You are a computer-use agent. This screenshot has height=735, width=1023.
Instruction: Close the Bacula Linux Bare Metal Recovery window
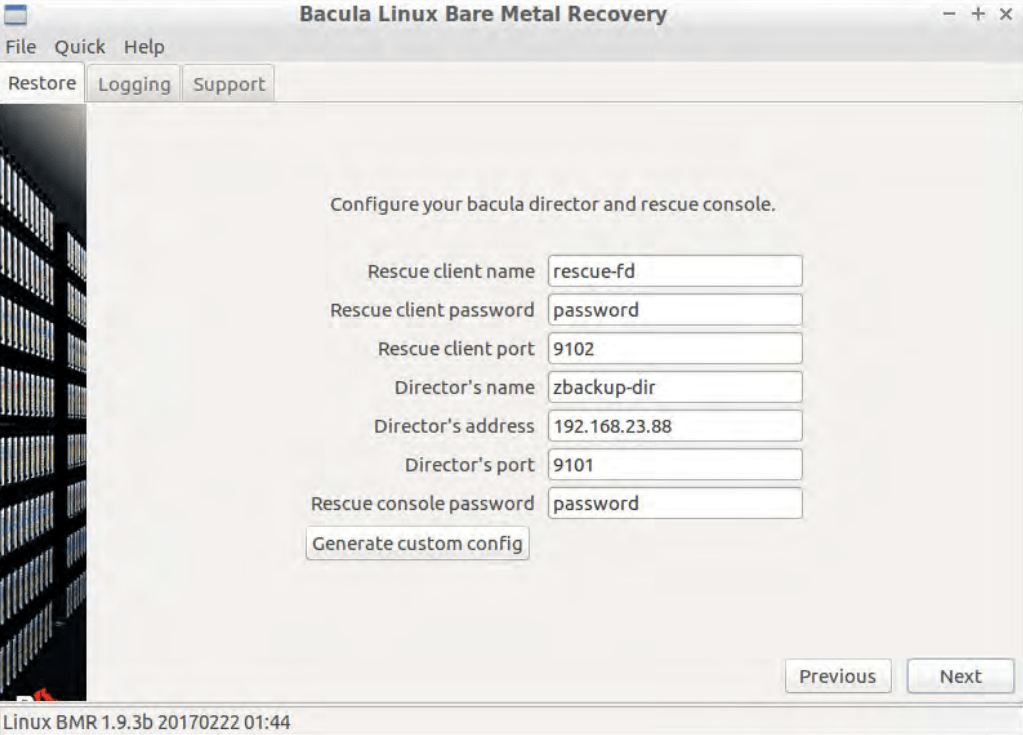[x=1005, y=14]
